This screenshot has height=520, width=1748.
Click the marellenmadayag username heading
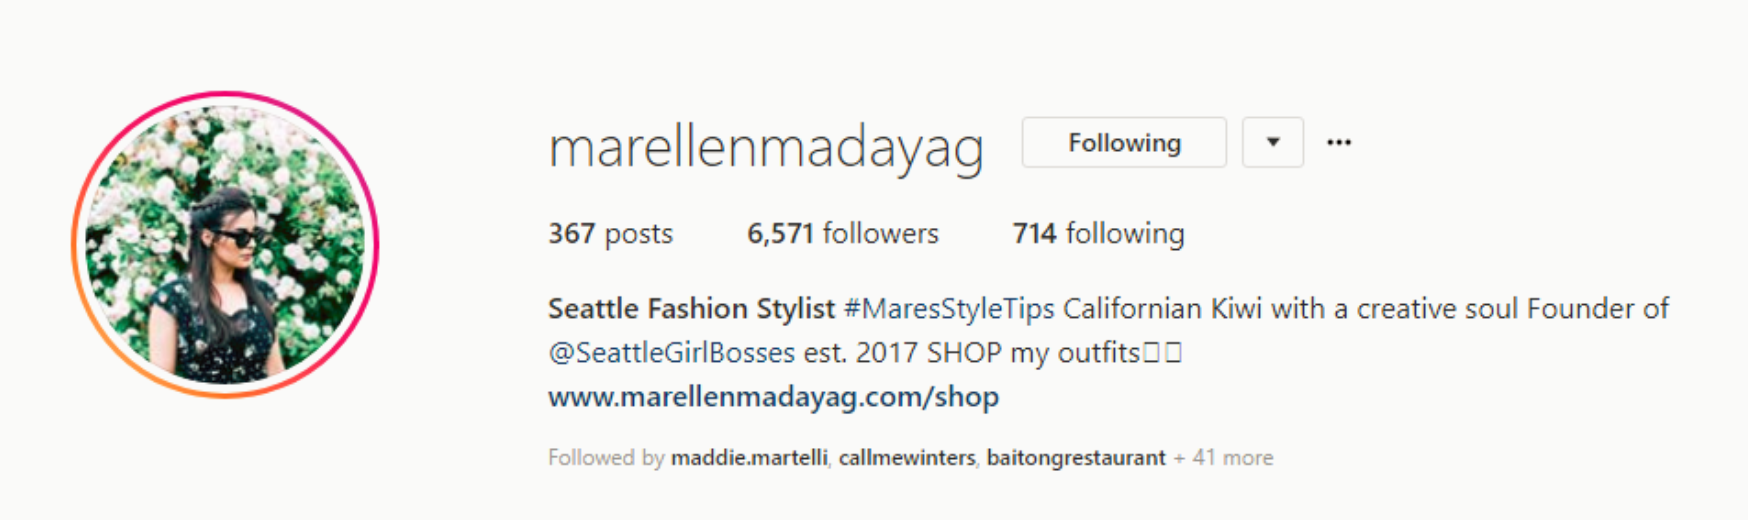766,147
